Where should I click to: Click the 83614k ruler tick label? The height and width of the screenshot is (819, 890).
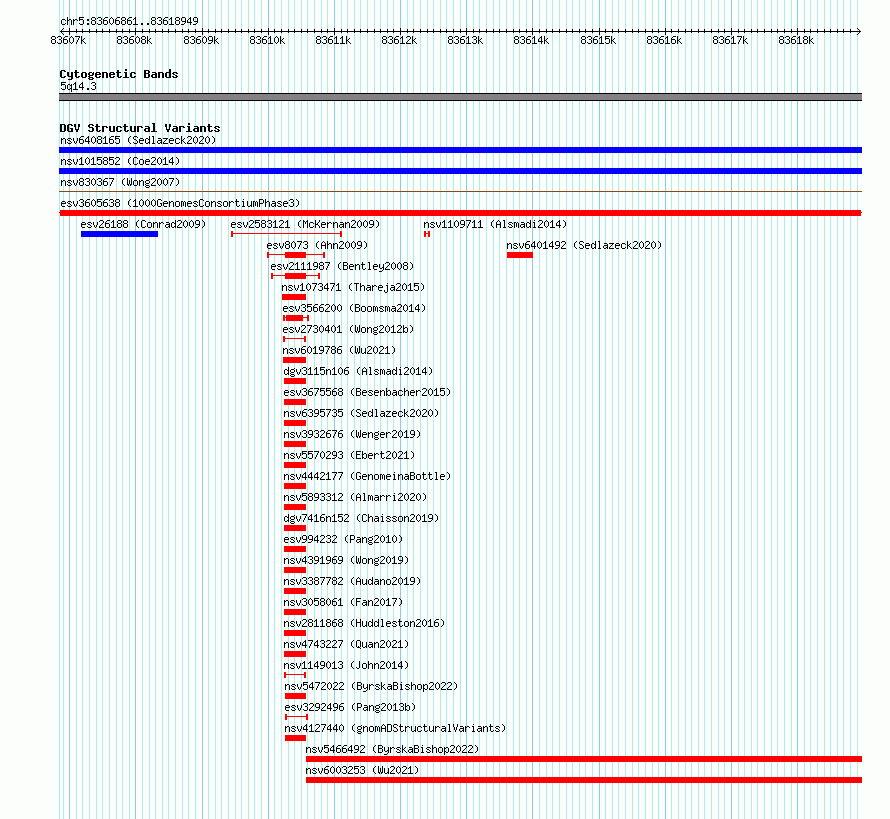tap(531, 40)
